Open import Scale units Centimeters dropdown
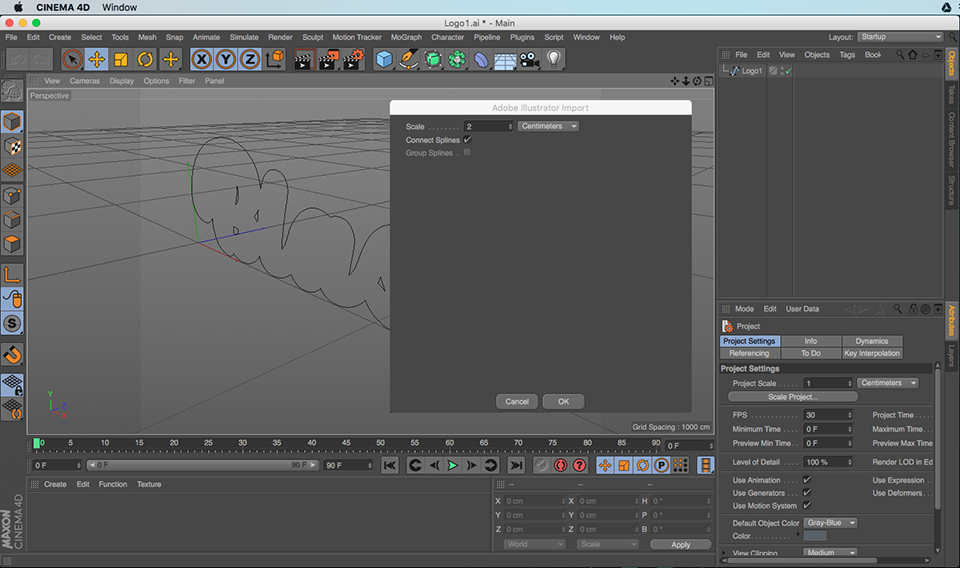960x568 pixels. click(x=549, y=126)
